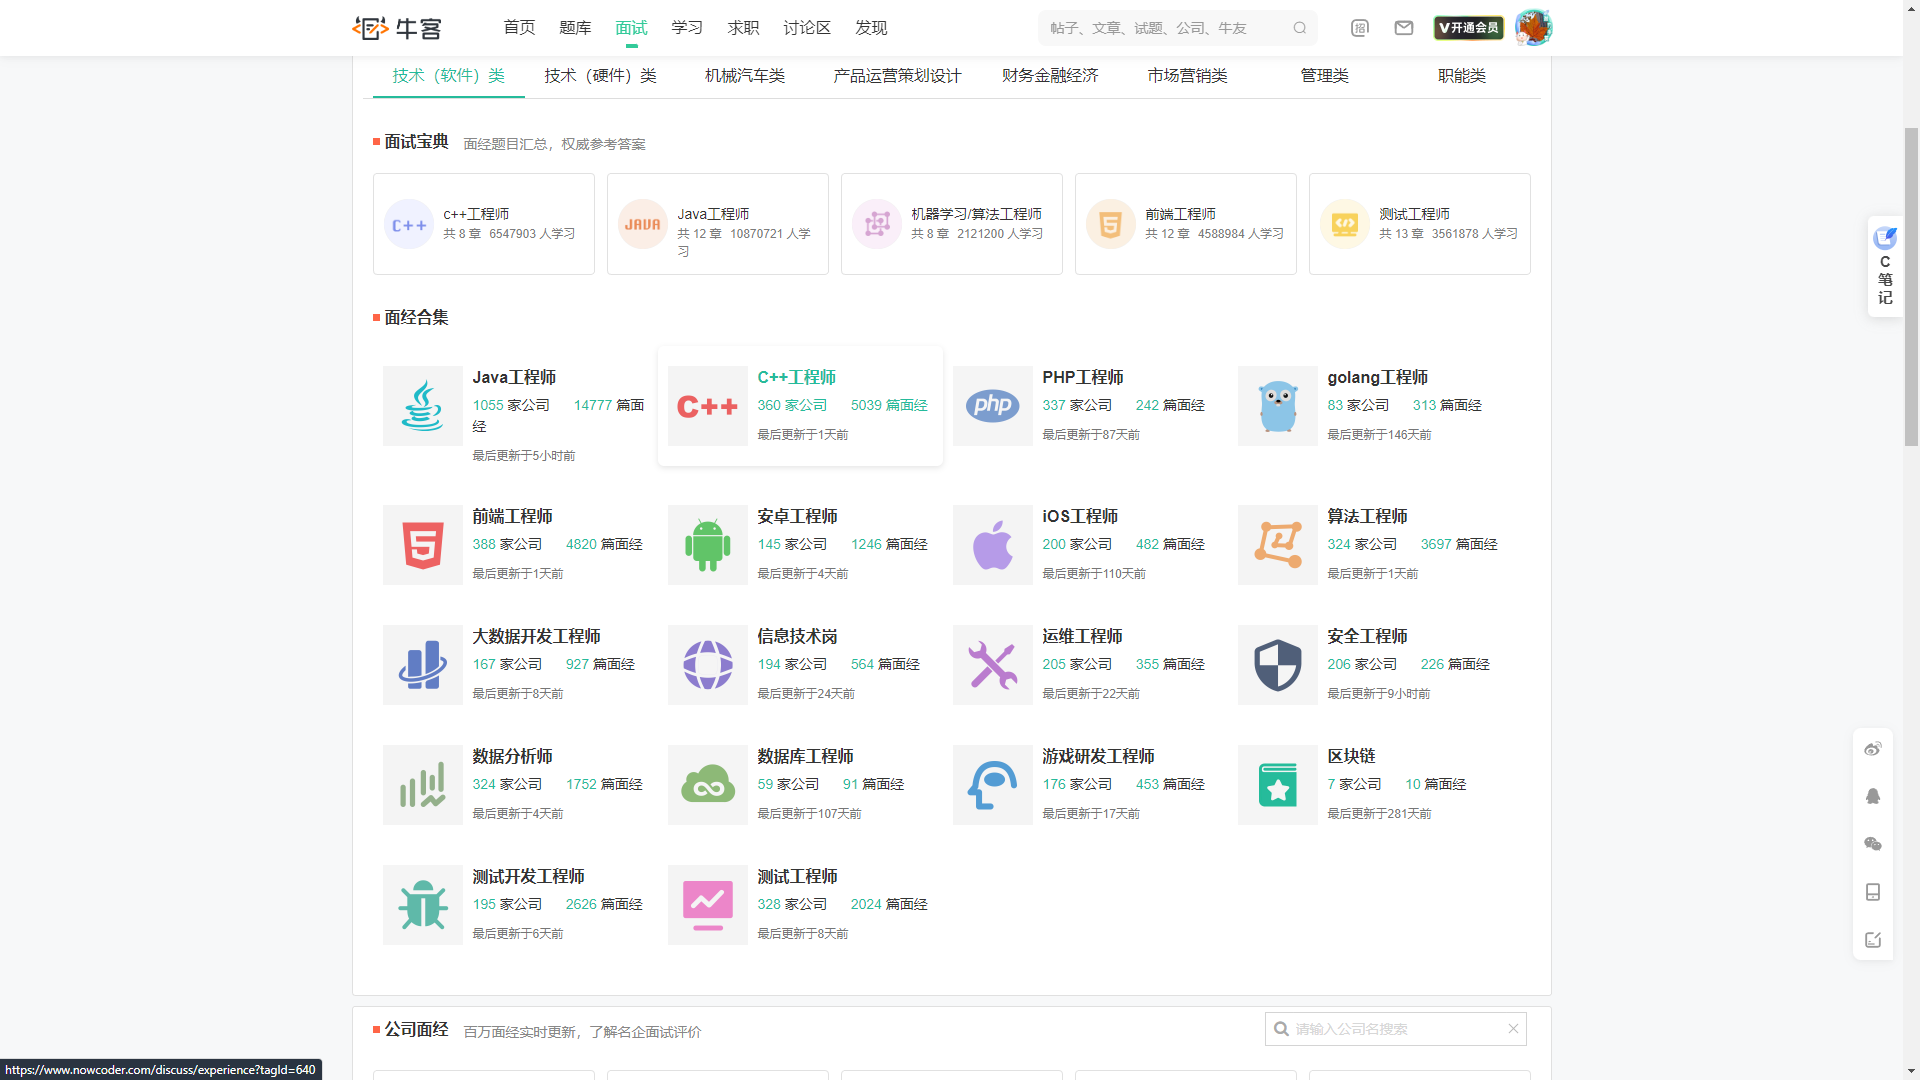The height and width of the screenshot is (1080, 1920).
Task: Open the C笔记 notes side widget
Action: pyautogui.click(x=1885, y=267)
